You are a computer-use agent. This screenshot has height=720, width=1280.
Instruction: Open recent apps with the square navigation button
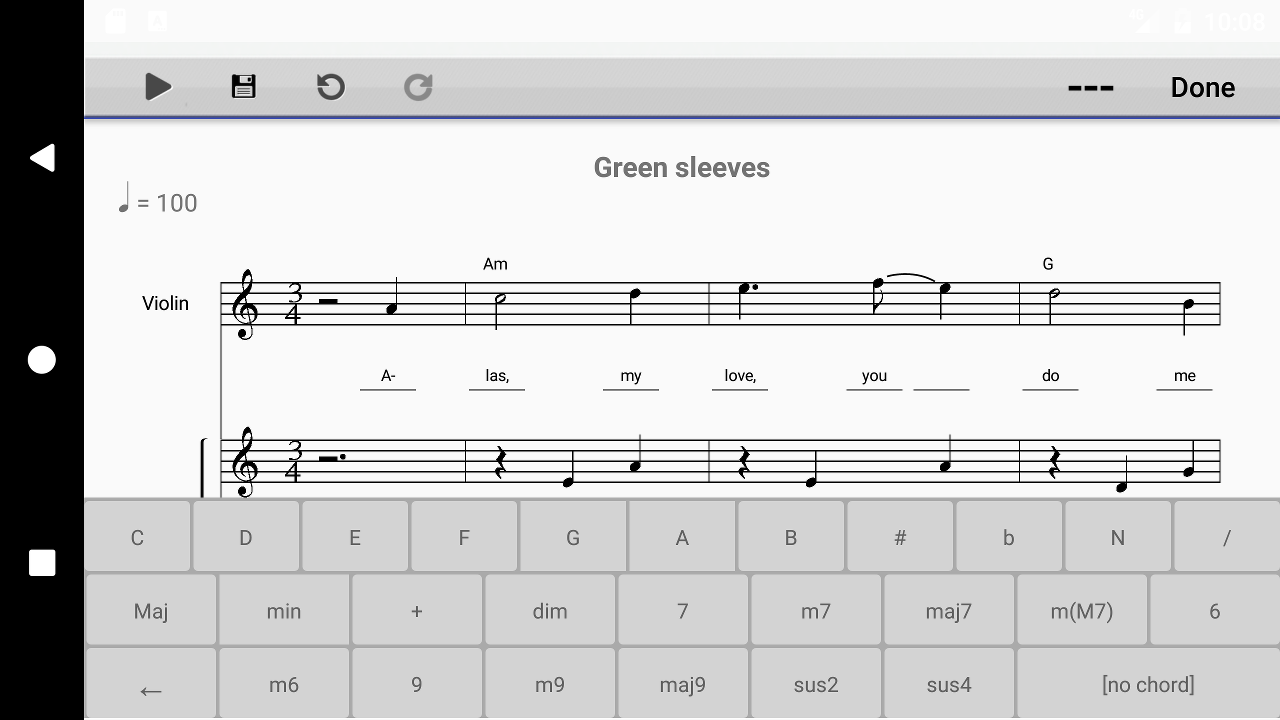(x=41, y=563)
